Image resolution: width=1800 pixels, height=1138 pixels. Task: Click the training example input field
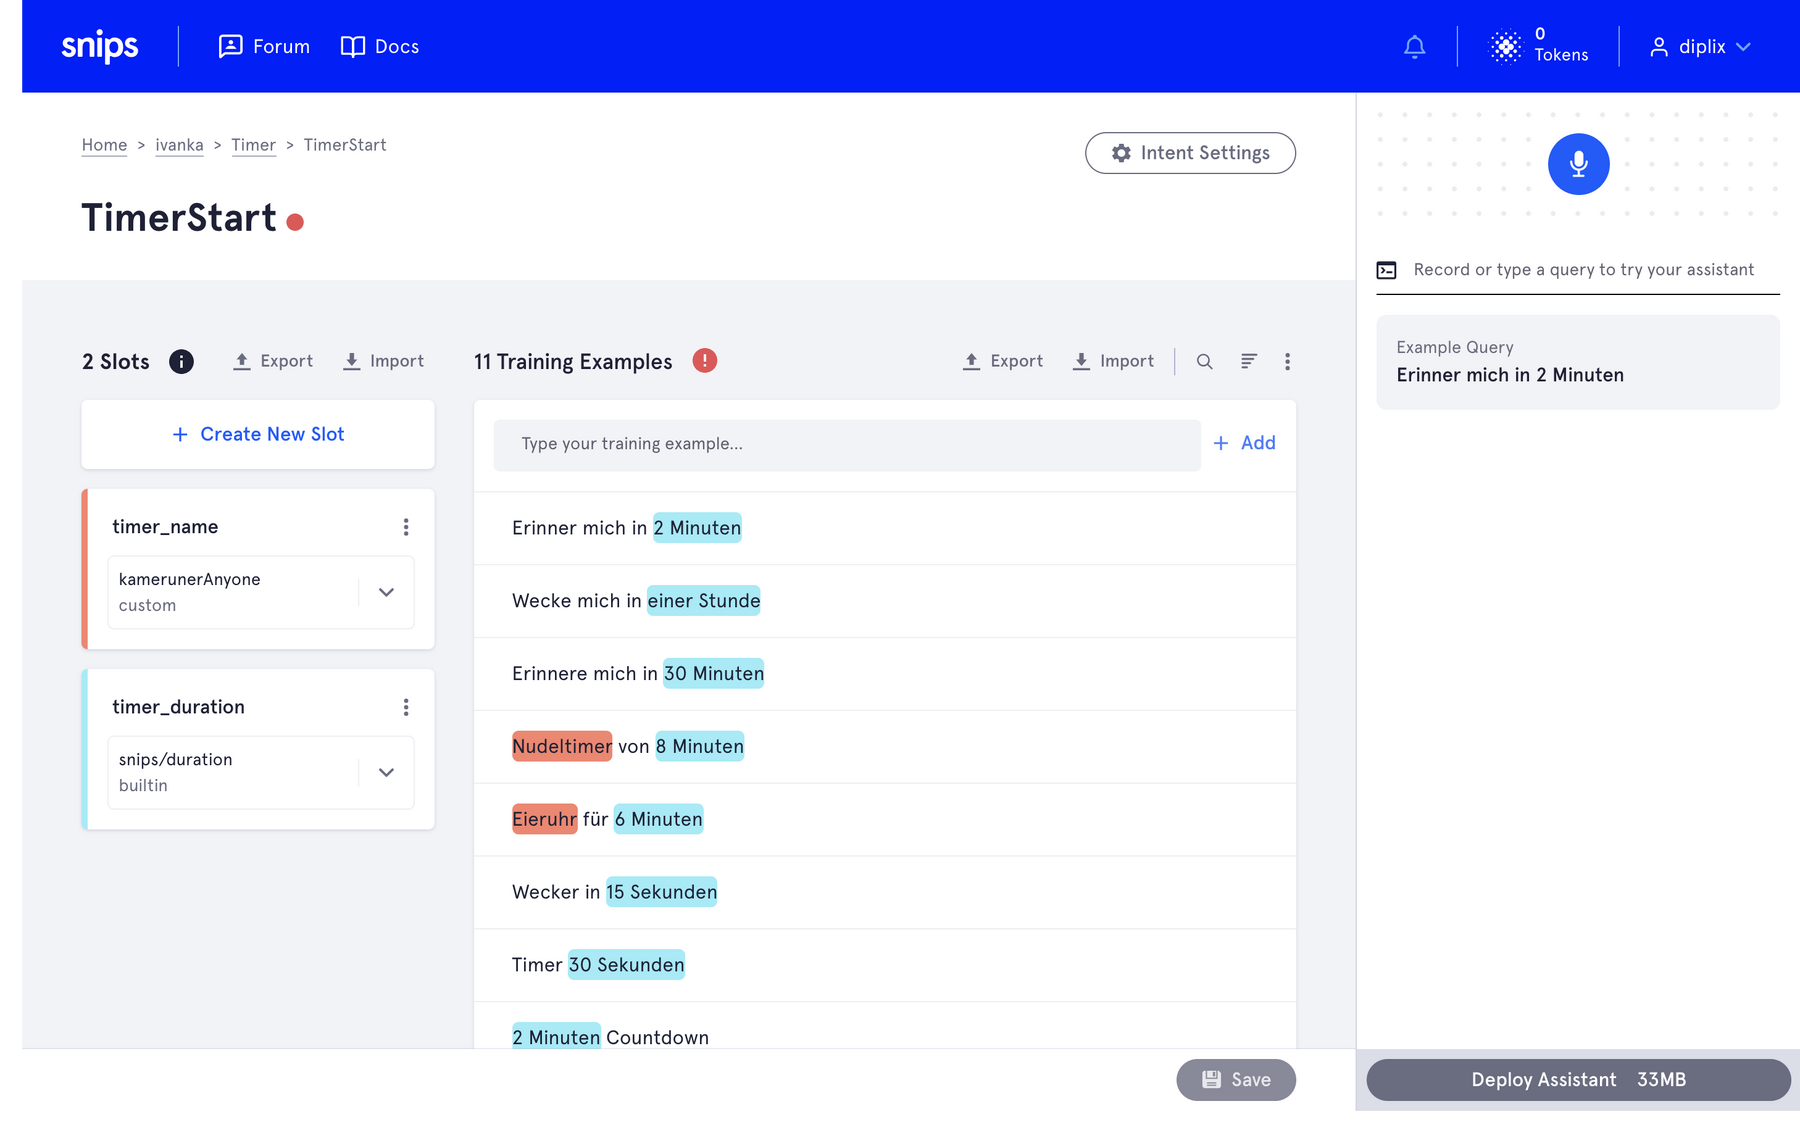tap(846, 444)
